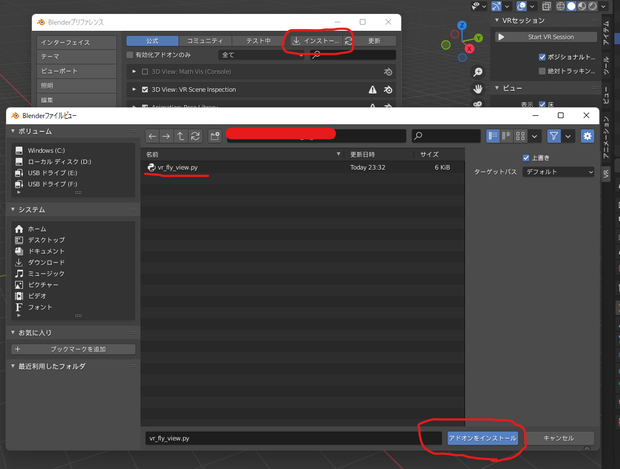Disable the 3D View: VR Scene Inspection add-on

coord(145,90)
